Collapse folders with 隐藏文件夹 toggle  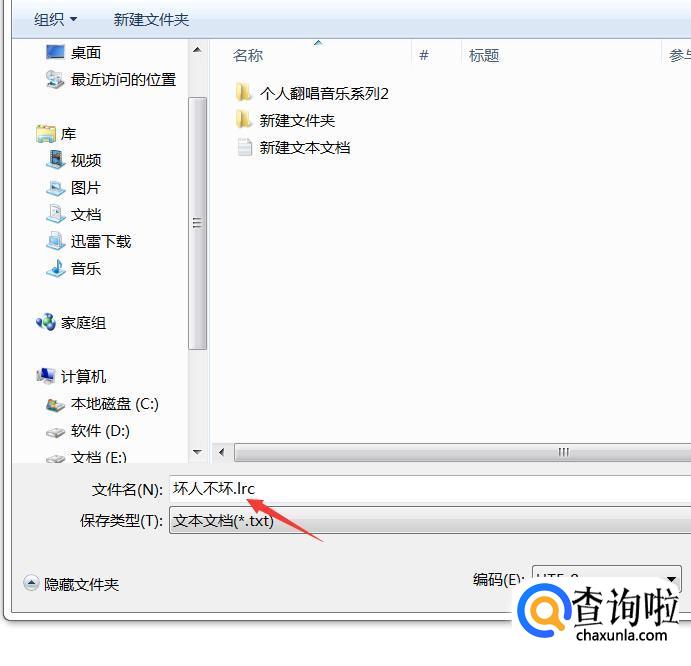point(71,584)
